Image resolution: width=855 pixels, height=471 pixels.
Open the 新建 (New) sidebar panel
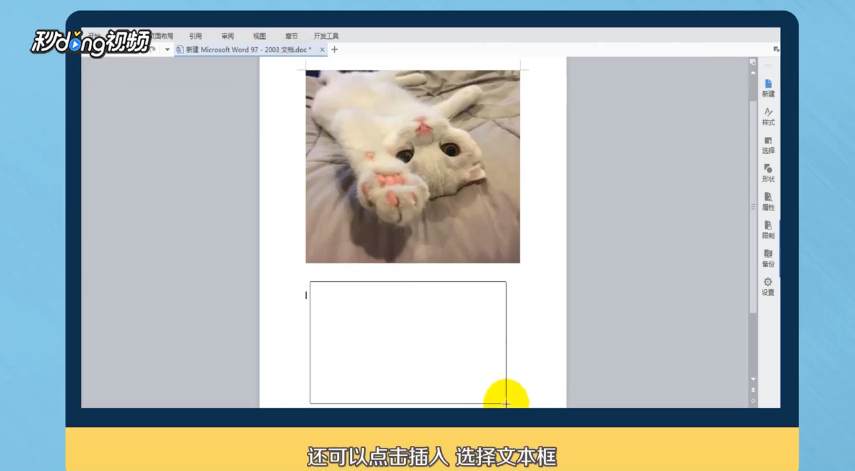(768, 88)
